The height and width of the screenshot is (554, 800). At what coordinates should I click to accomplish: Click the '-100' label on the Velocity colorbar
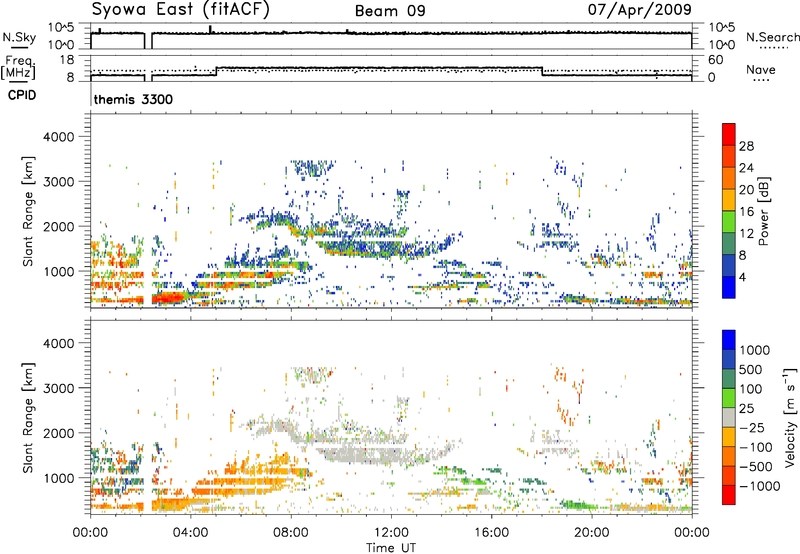tap(756, 447)
